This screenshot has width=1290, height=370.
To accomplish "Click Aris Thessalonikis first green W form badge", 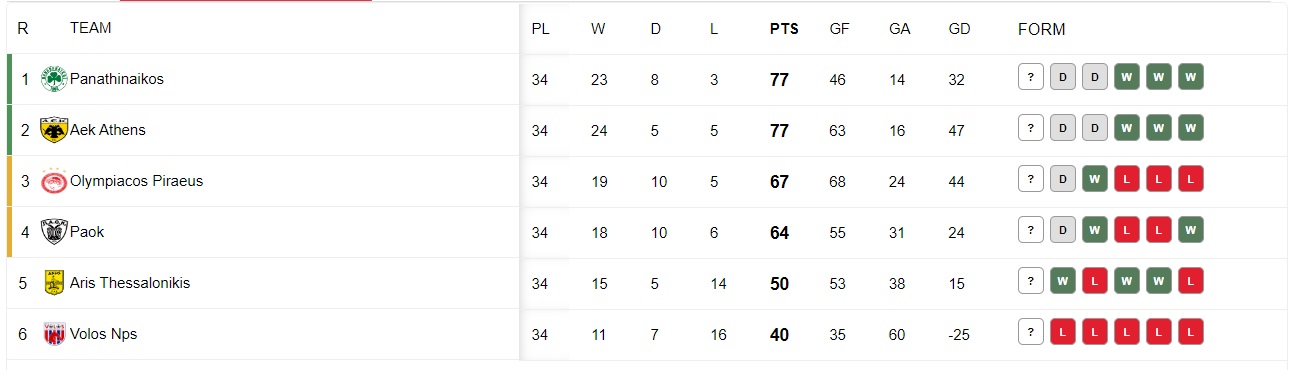I will (1063, 281).
